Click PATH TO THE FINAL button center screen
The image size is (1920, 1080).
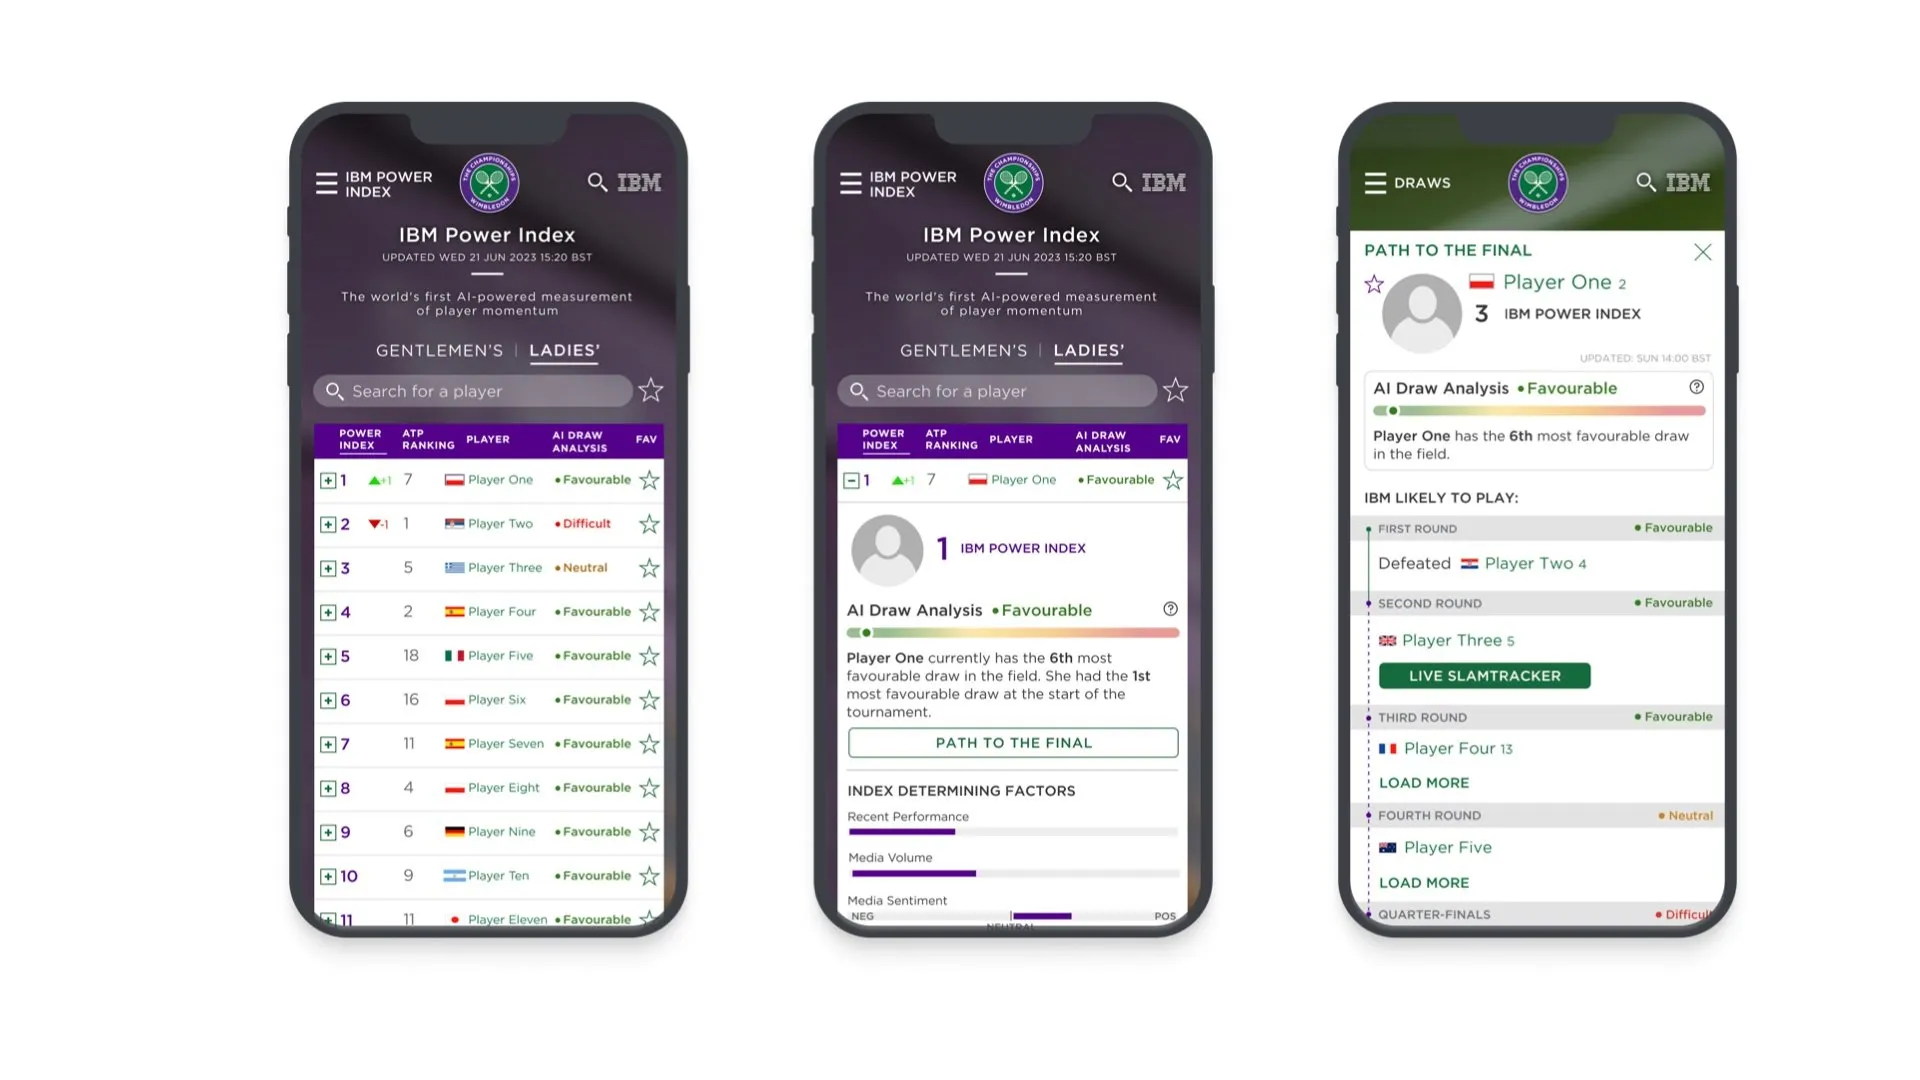click(1013, 741)
